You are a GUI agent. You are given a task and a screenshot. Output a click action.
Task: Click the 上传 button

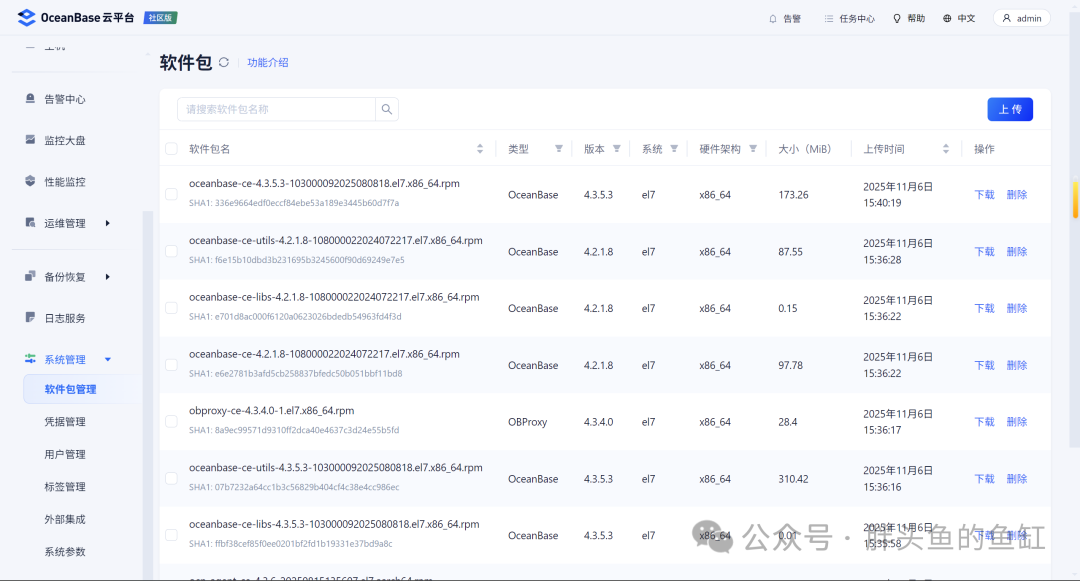(x=1010, y=109)
